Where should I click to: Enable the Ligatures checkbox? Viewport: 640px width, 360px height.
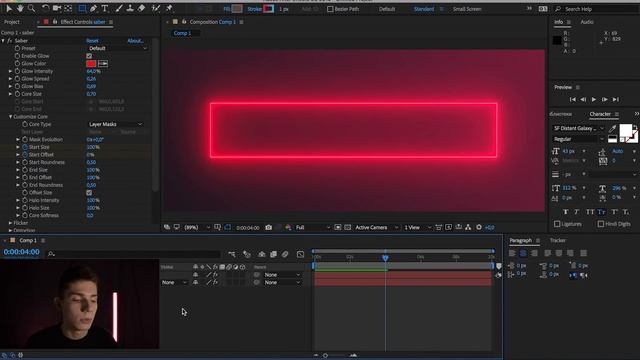[557, 224]
